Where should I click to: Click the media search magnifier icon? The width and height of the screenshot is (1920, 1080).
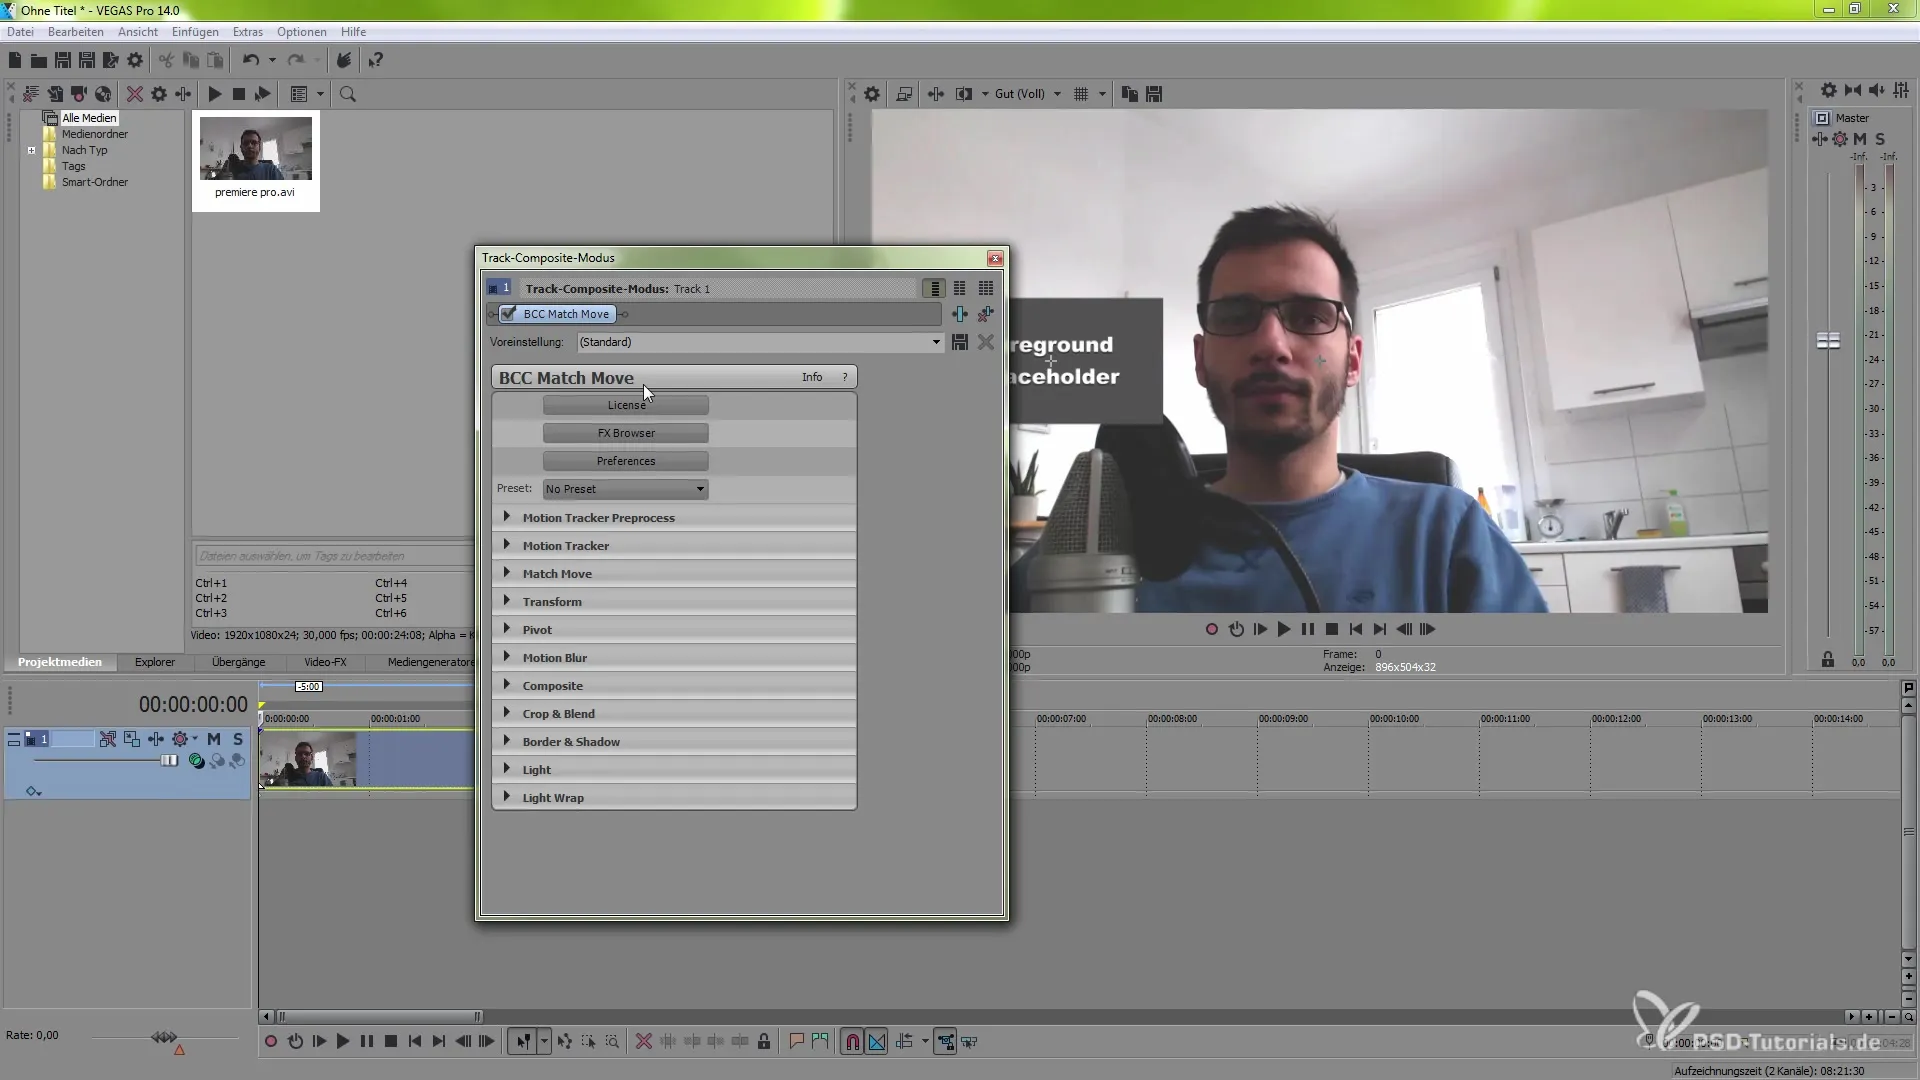348,94
